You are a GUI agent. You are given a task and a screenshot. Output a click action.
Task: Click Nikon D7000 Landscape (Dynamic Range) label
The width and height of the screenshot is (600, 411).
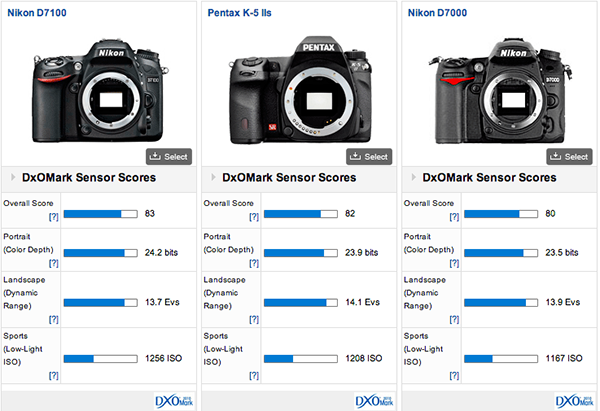tap(425, 293)
